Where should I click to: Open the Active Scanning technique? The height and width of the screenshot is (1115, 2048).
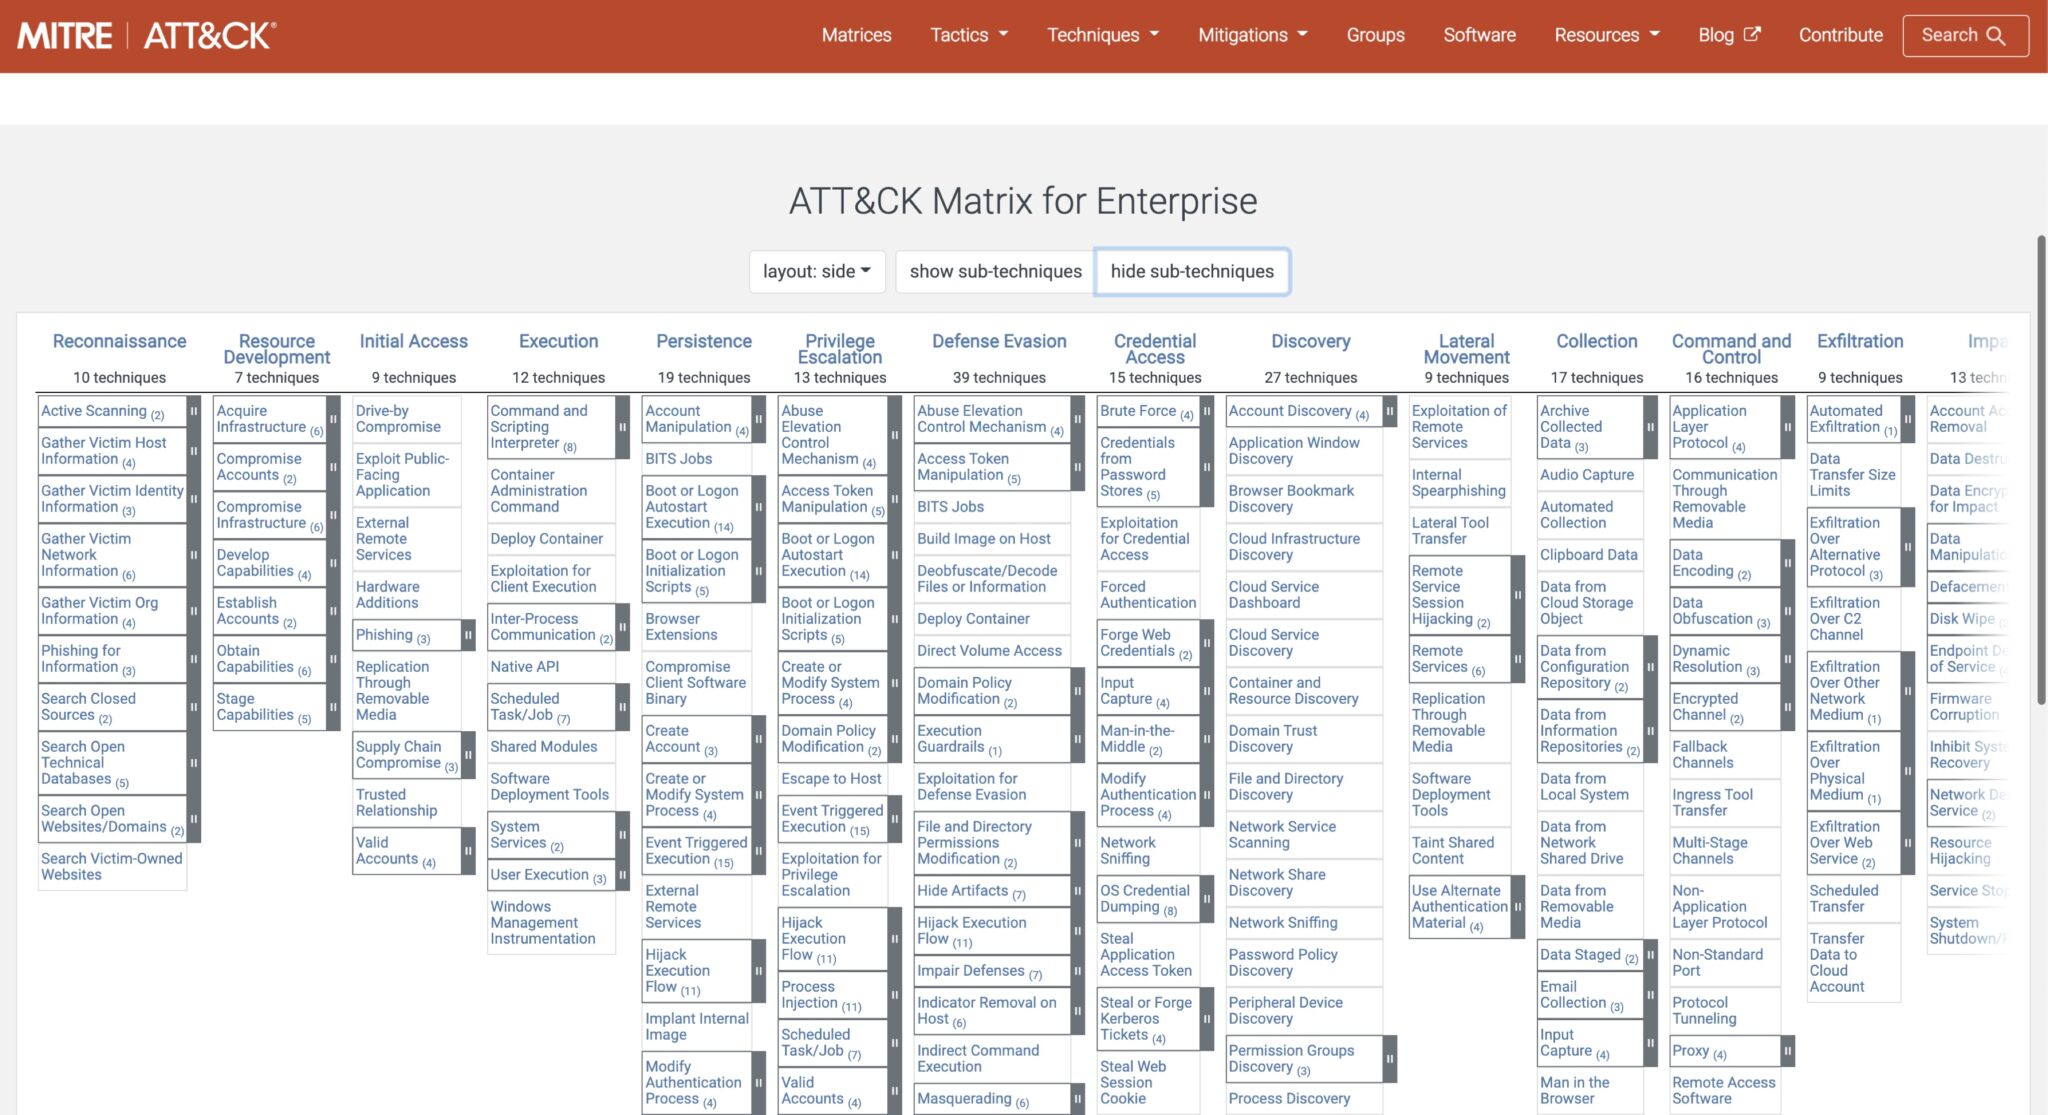[x=102, y=410]
